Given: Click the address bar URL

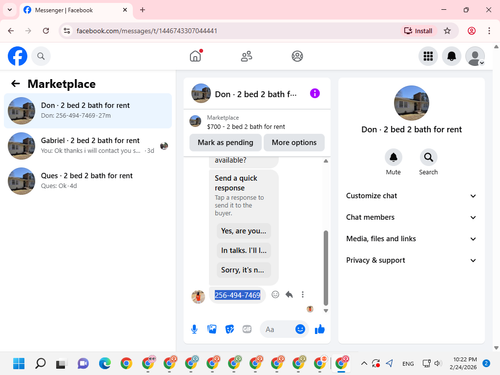Looking at the screenshot, I should pyautogui.click(x=147, y=31).
